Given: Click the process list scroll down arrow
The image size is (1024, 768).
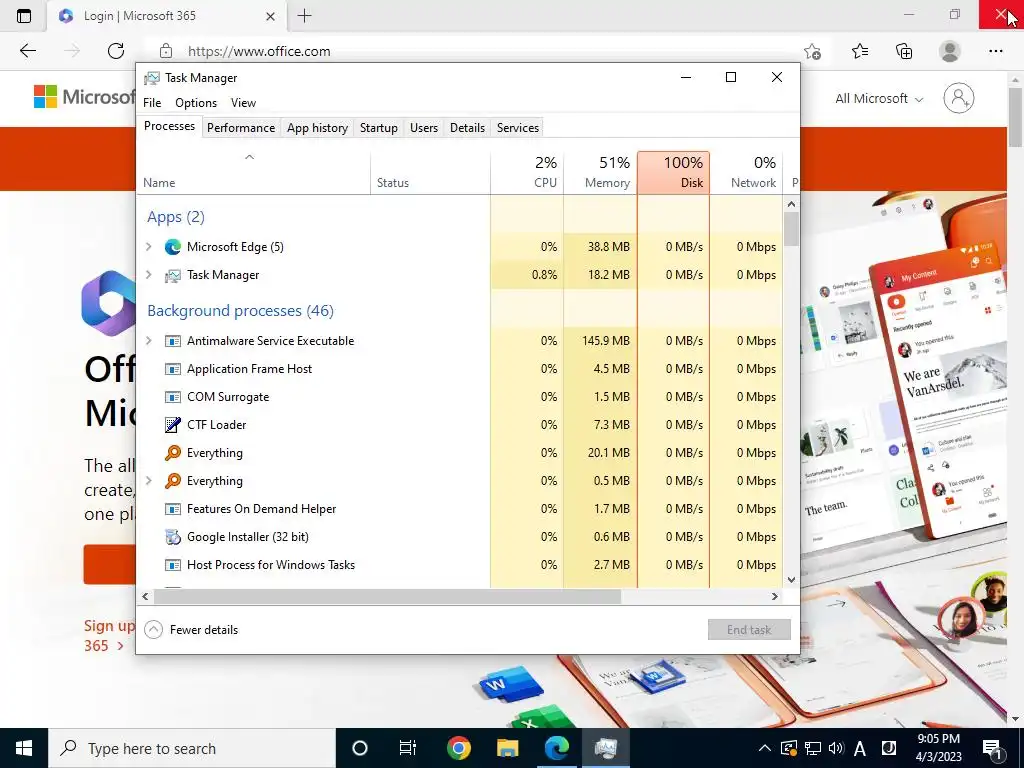Looking at the screenshot, I should click(791, 579).
